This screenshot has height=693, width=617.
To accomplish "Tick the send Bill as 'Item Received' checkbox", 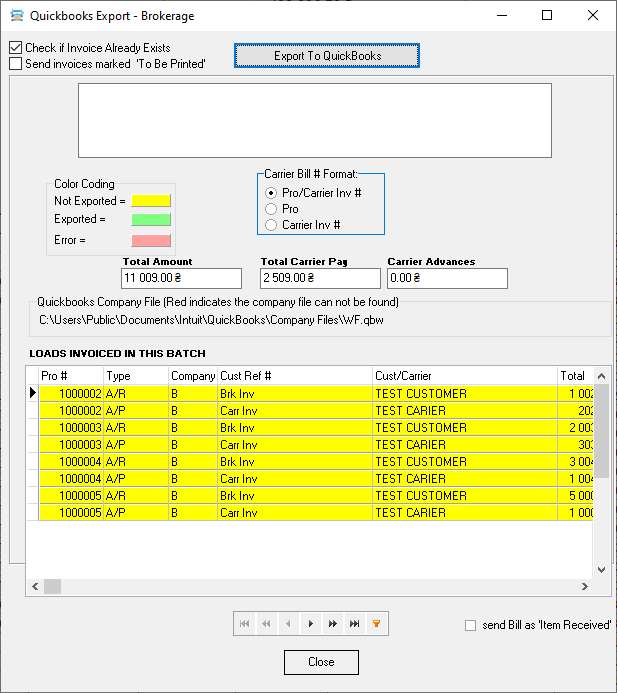I will click(x=471, y=626).
